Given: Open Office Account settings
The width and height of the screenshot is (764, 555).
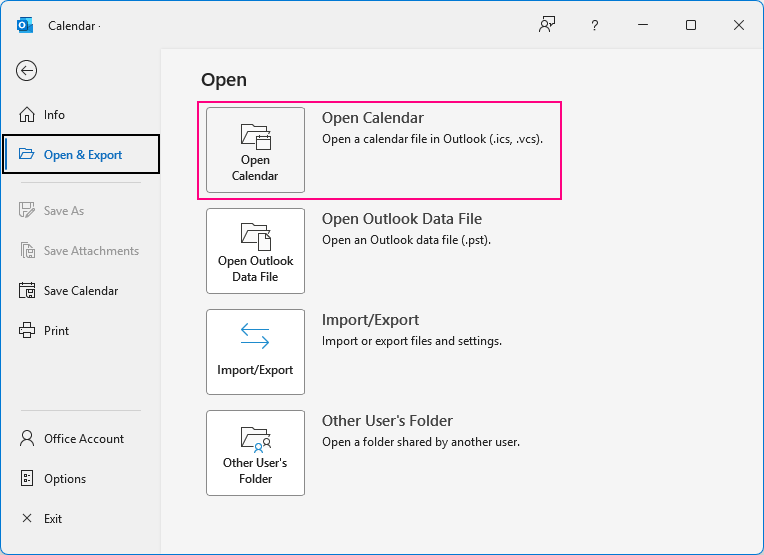Looking at the screenshot, I should click(x=80, y=439).
